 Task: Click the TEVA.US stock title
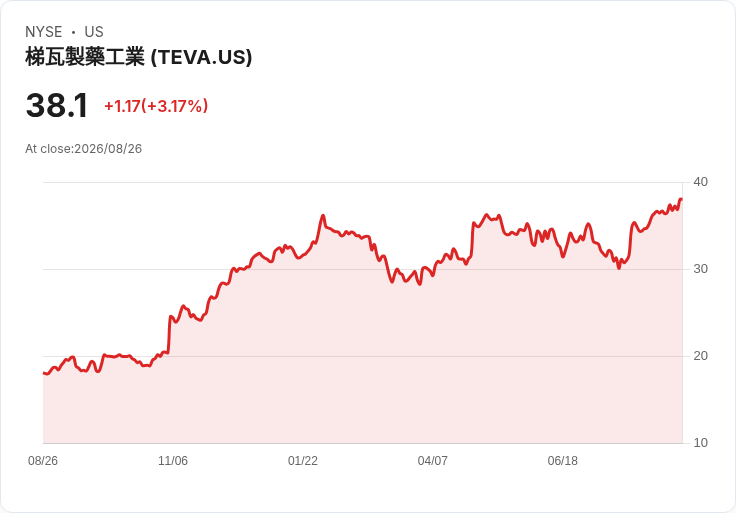[138, 57]
